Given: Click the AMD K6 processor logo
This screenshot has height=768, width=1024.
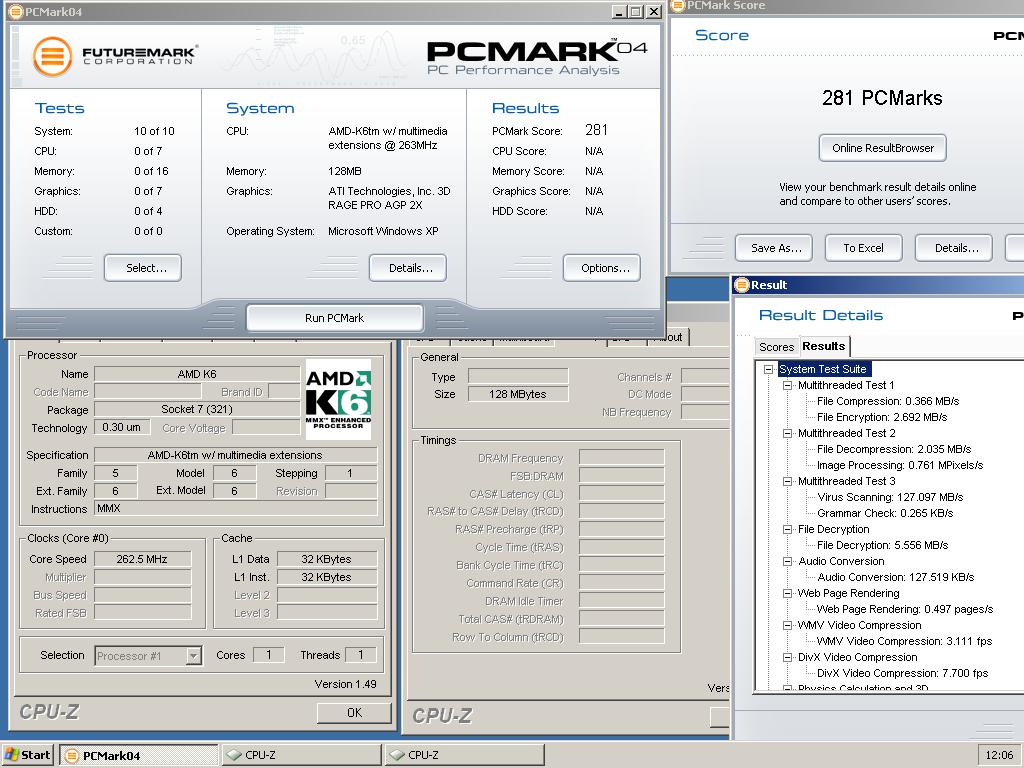Looking at the screenshot, I should pyautogui.click(x=338, y=399).
